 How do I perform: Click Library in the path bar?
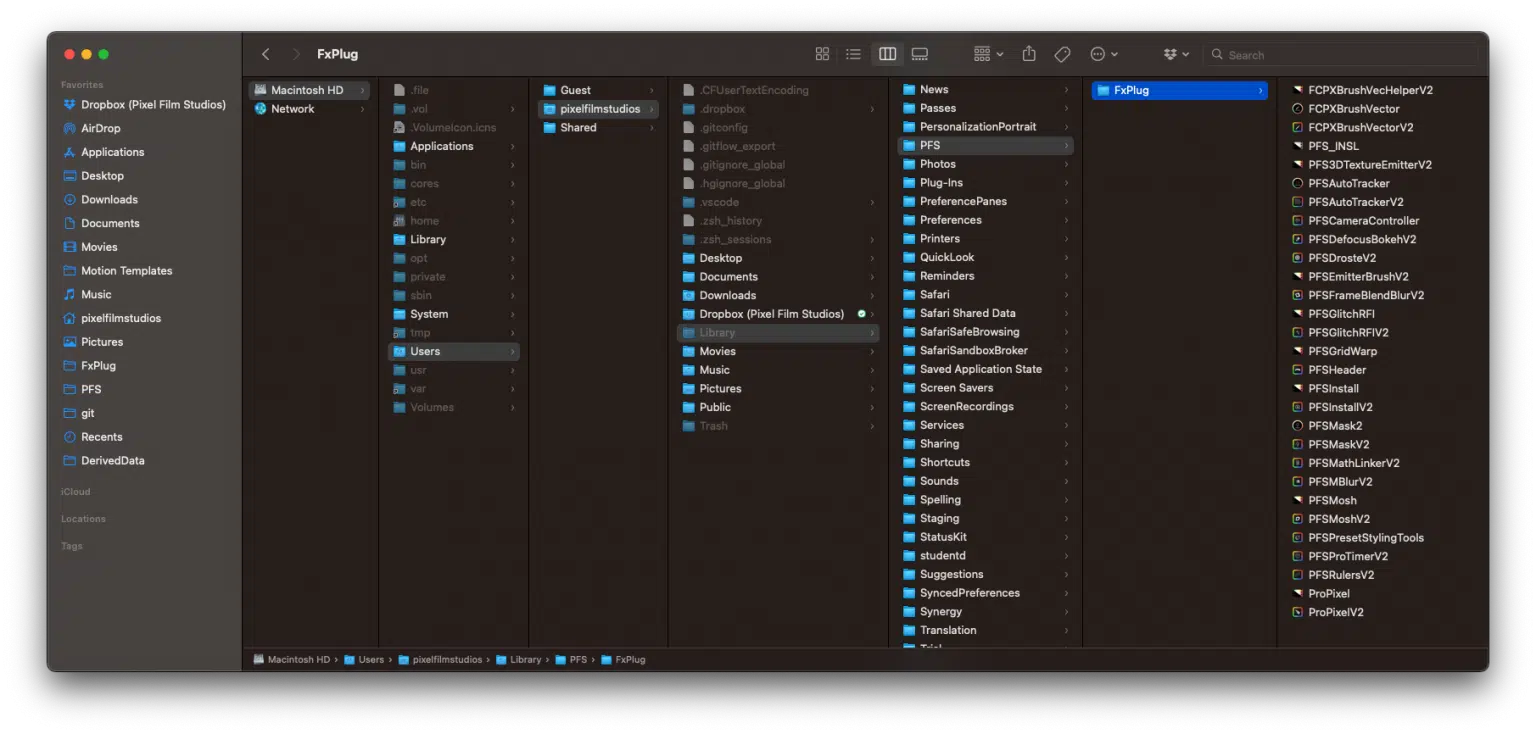pyautogui.click(x=518, y=660)
